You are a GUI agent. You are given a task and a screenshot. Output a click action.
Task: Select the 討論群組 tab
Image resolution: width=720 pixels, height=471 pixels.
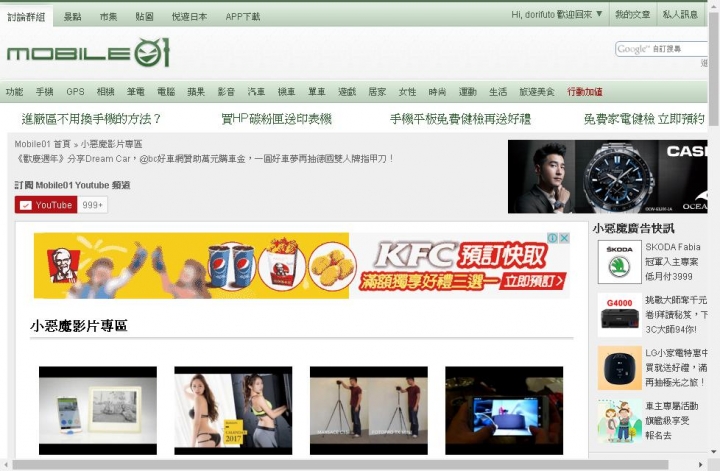(x=26, y=17)
